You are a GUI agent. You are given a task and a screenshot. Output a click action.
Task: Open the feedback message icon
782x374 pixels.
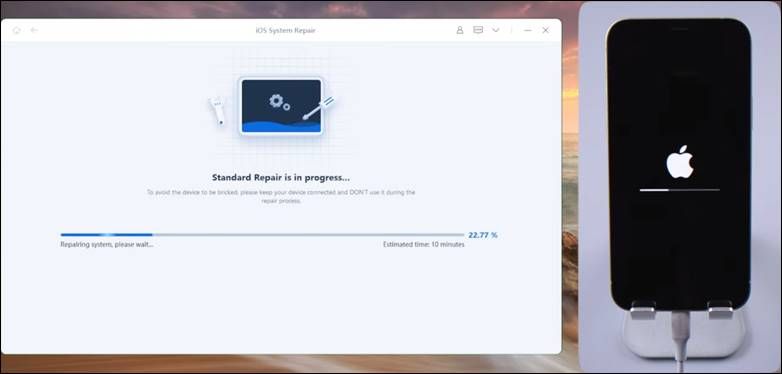(478, 30)
